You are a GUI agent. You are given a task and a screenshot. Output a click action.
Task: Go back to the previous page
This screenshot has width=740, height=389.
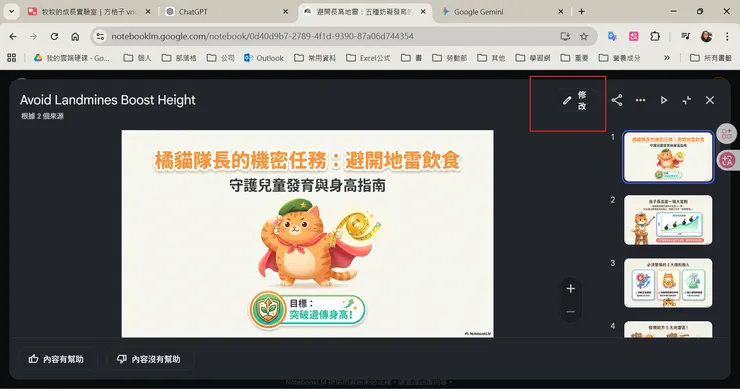tap(13, 36)
